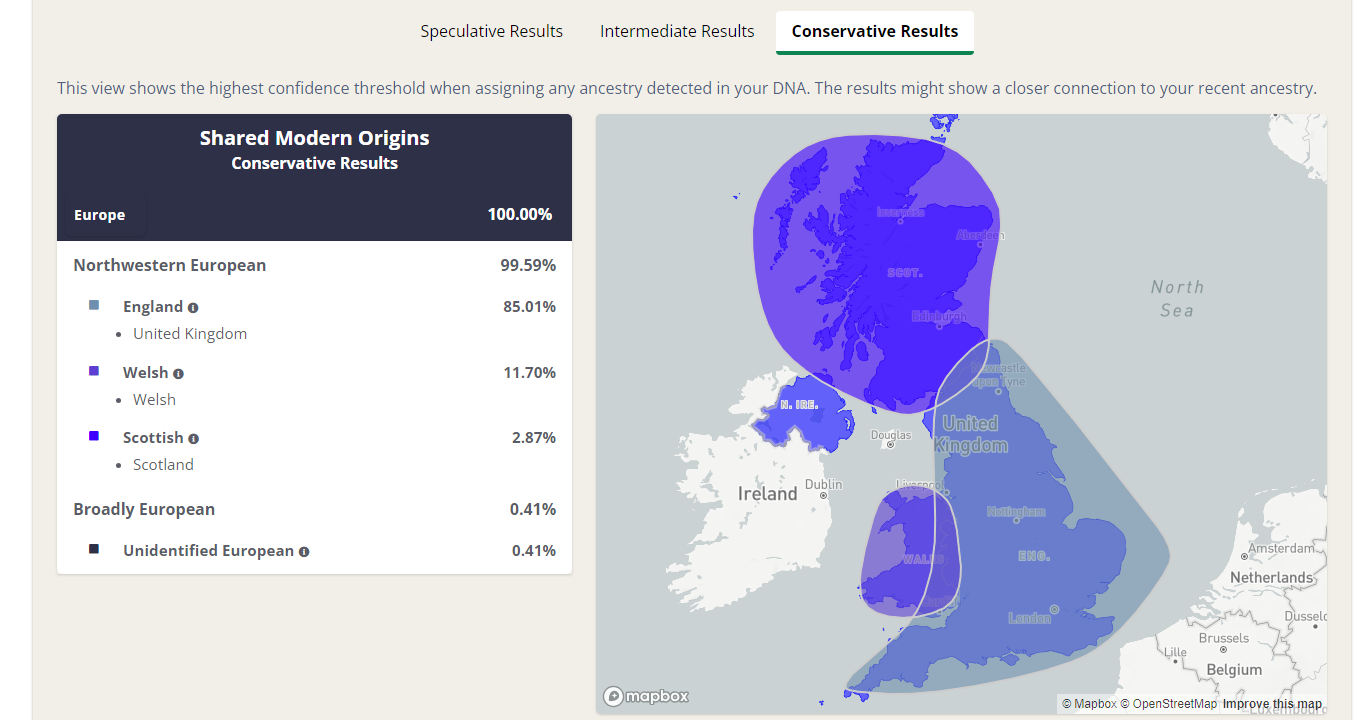Screen dimensions: 1358x720
Task: Open the Scottish info icon
Action: [x=194, y=439]
